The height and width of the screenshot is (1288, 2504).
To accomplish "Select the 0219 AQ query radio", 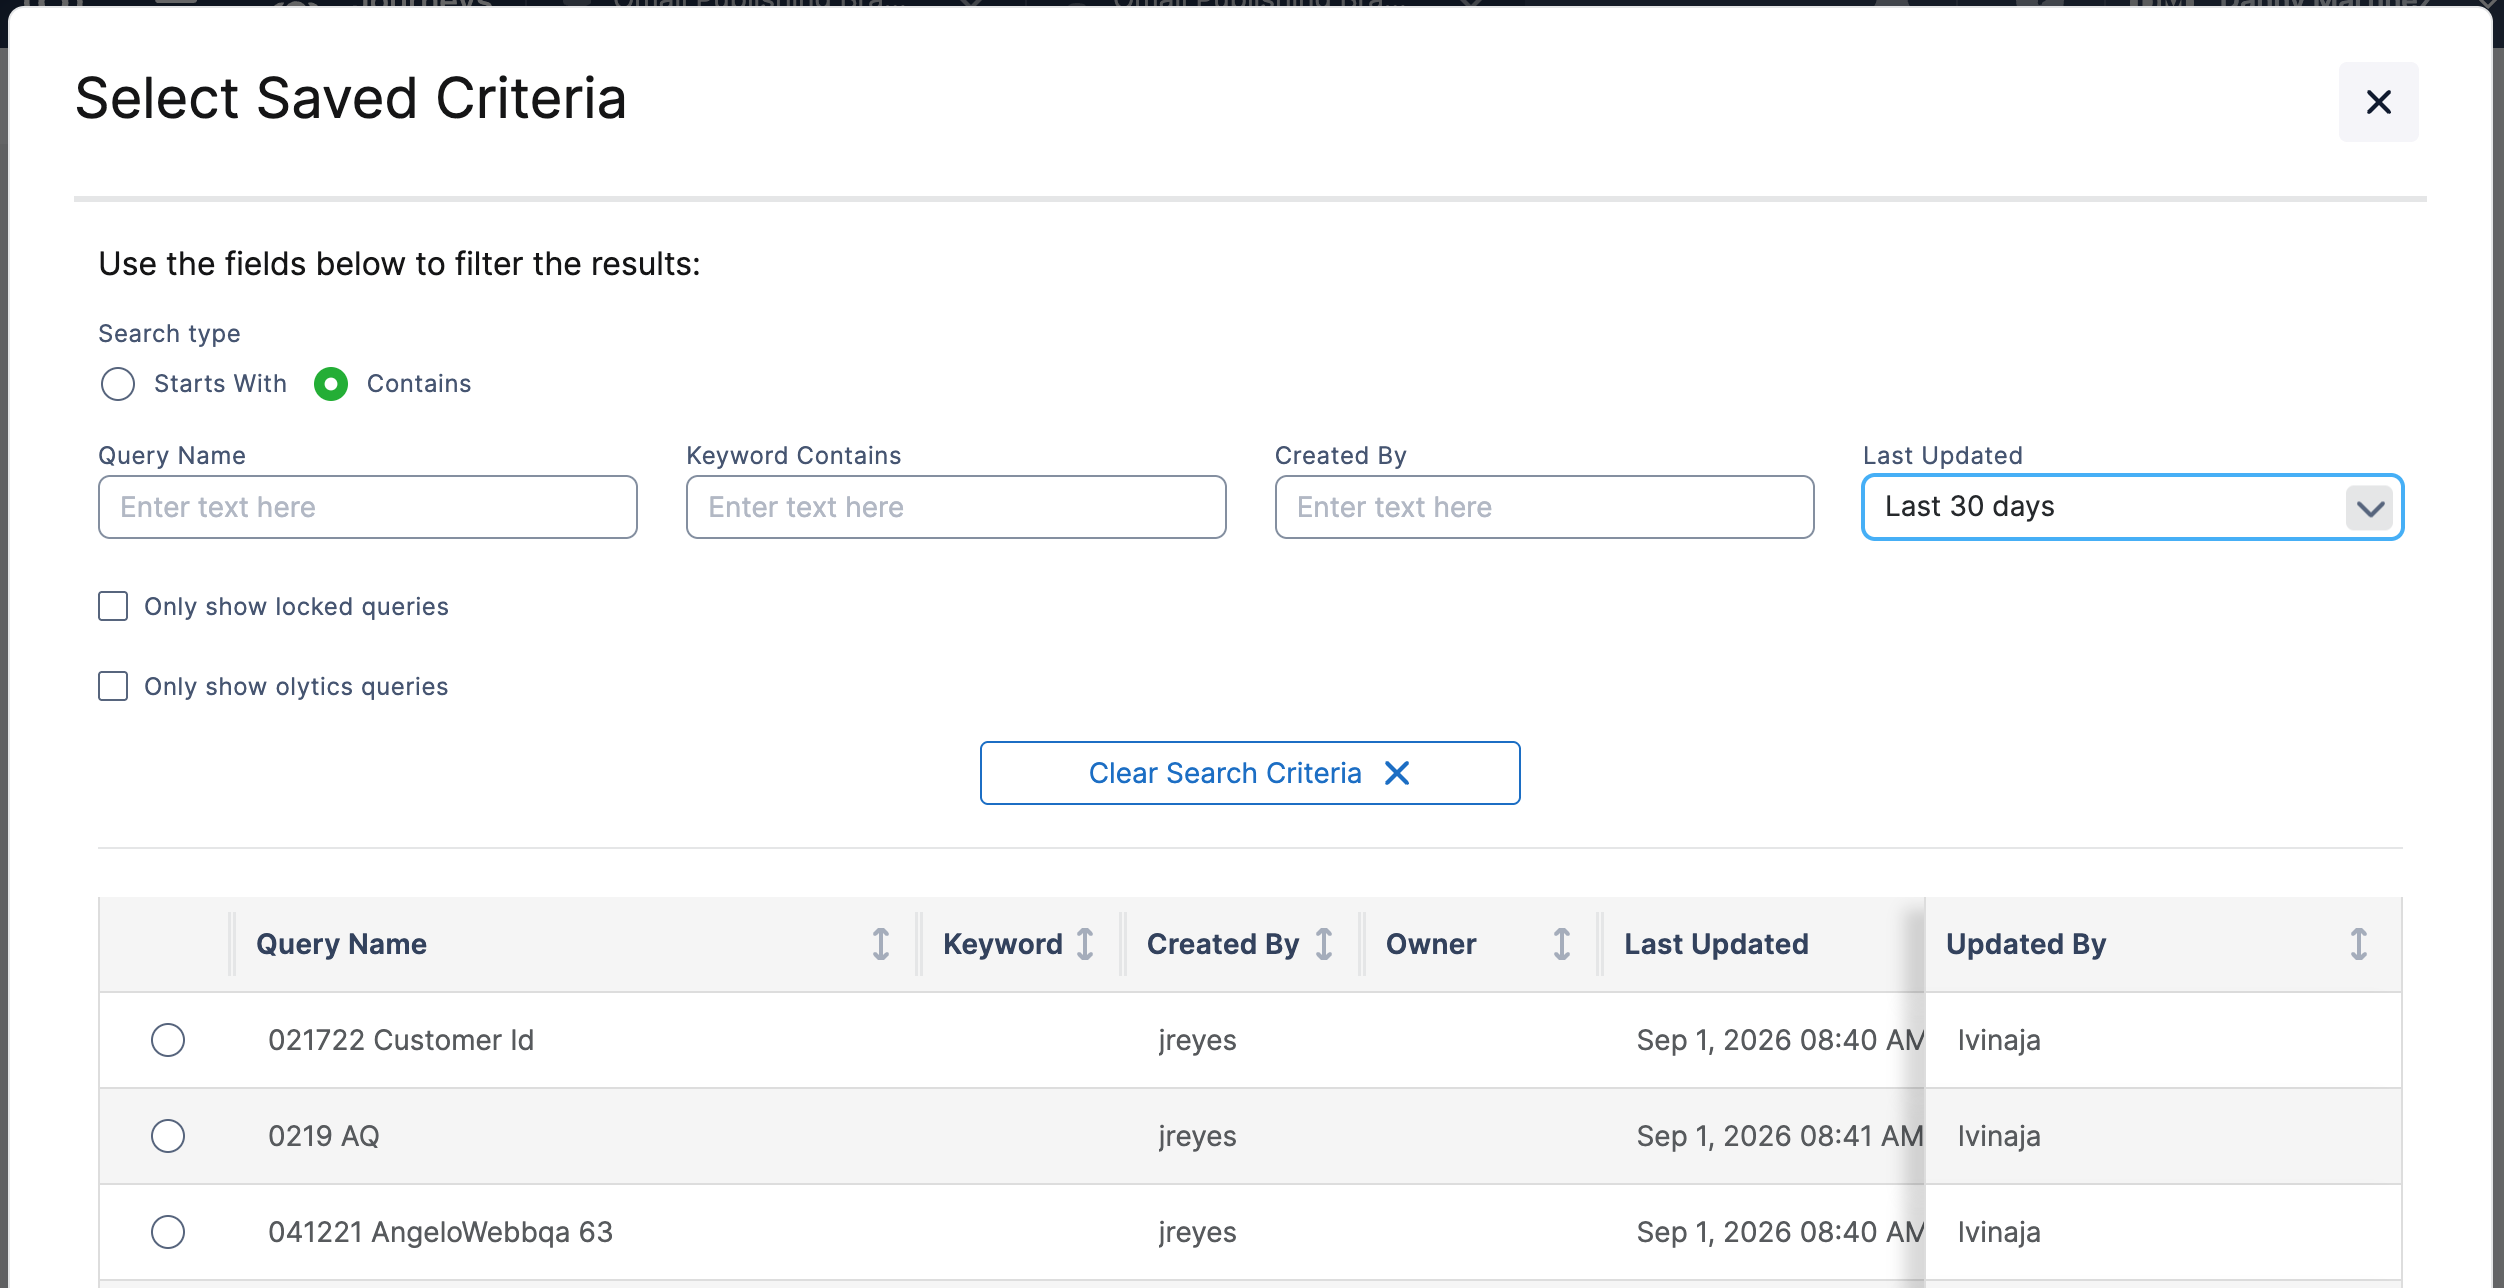I will pos(168,1136).
